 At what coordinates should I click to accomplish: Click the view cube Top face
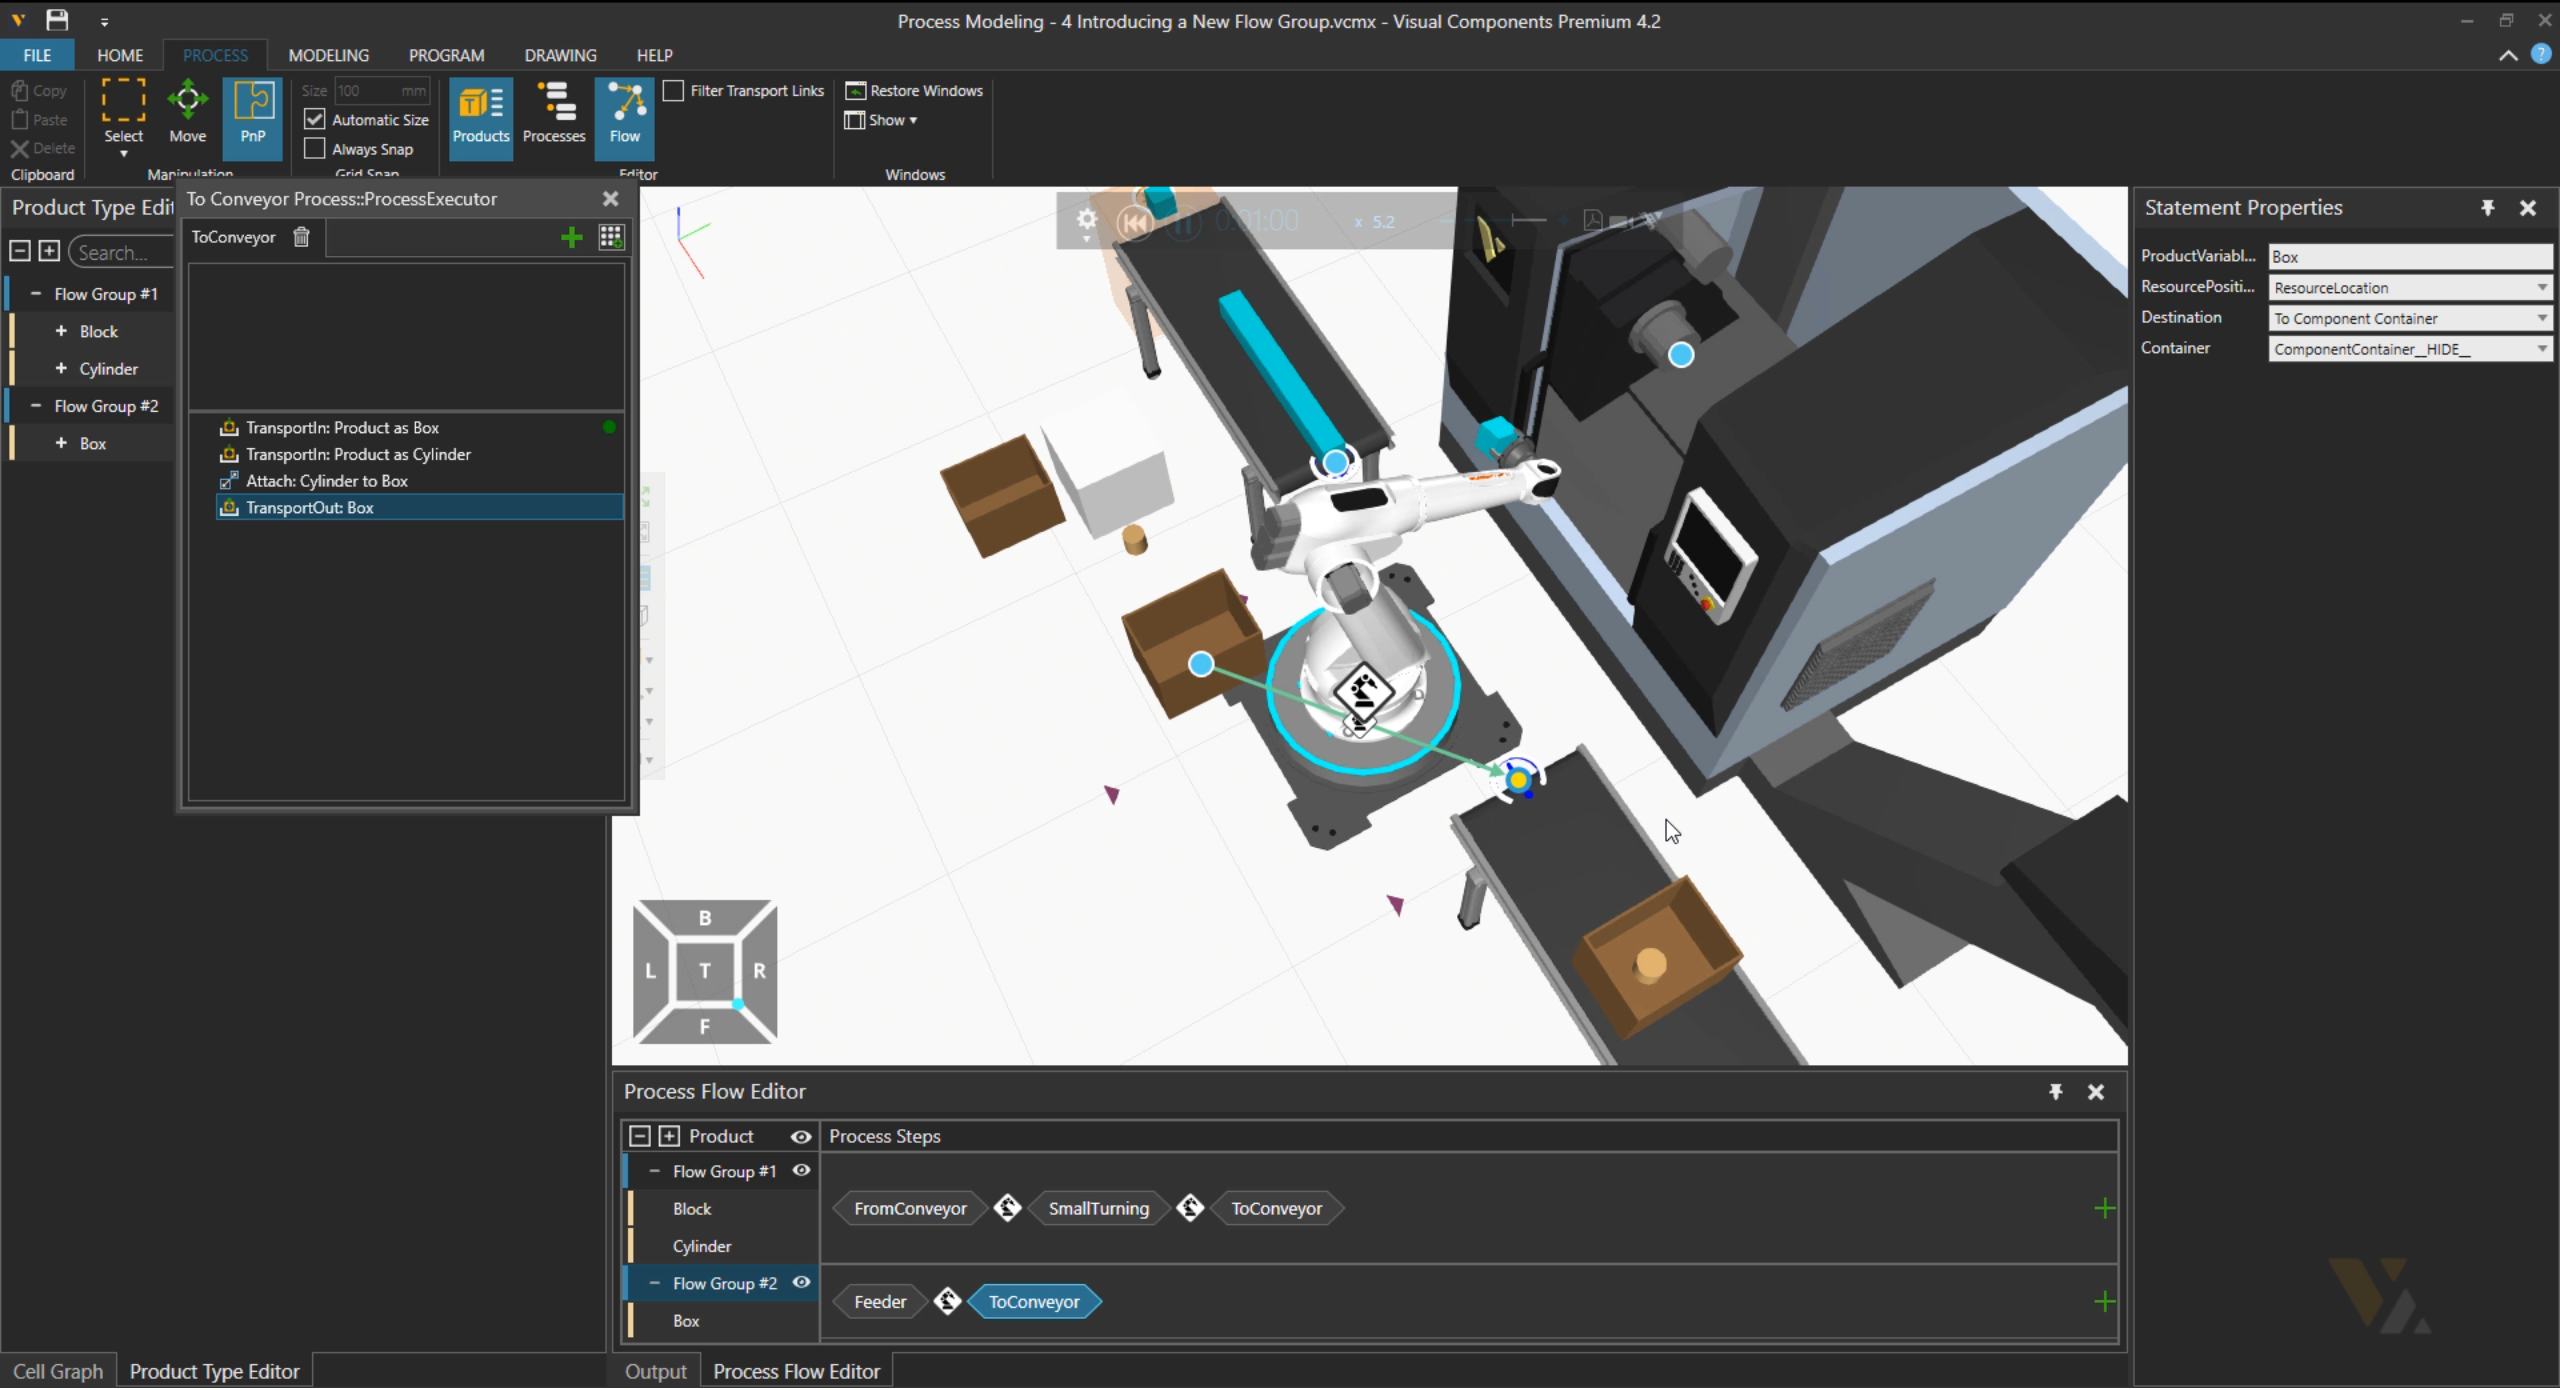(x=705, y=971)
